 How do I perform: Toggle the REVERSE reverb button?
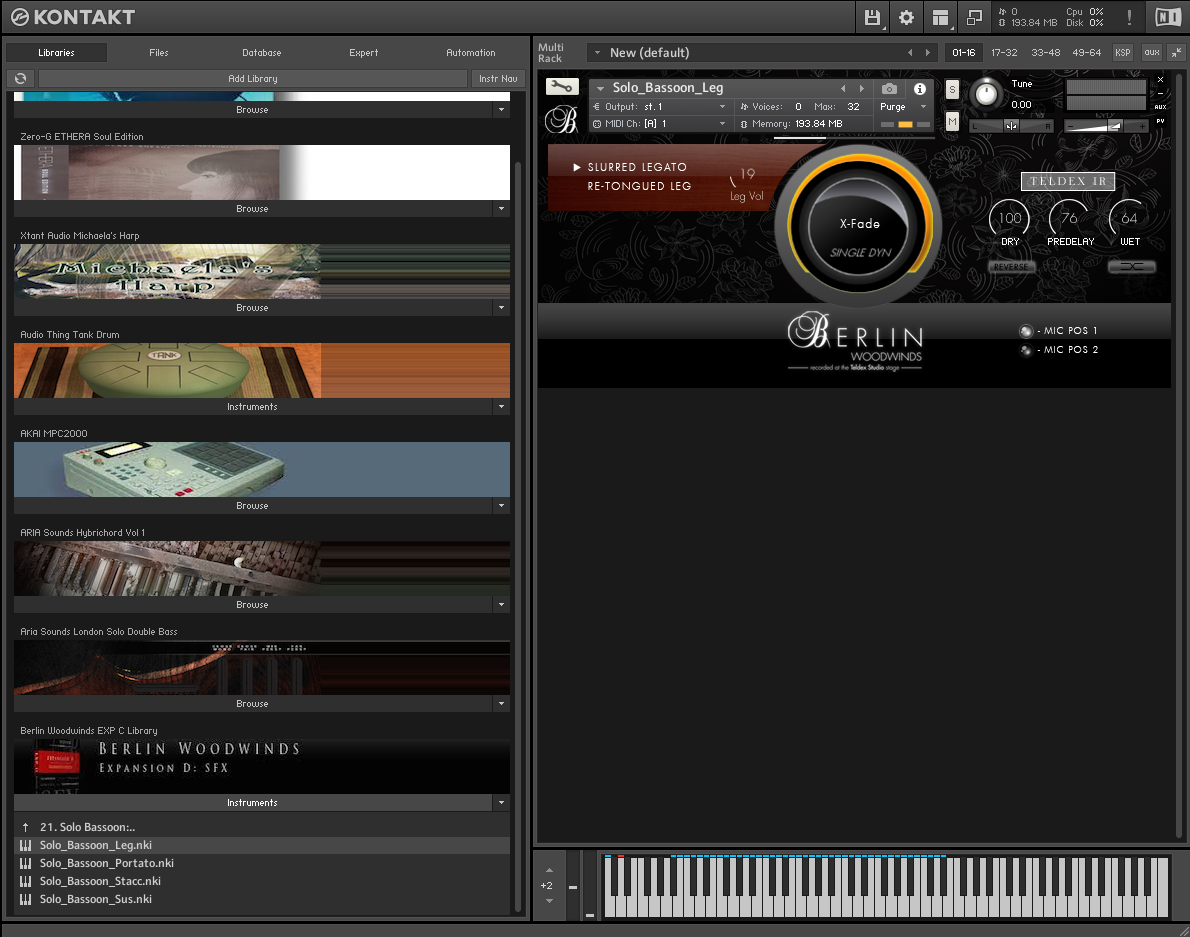point(1011,267)
